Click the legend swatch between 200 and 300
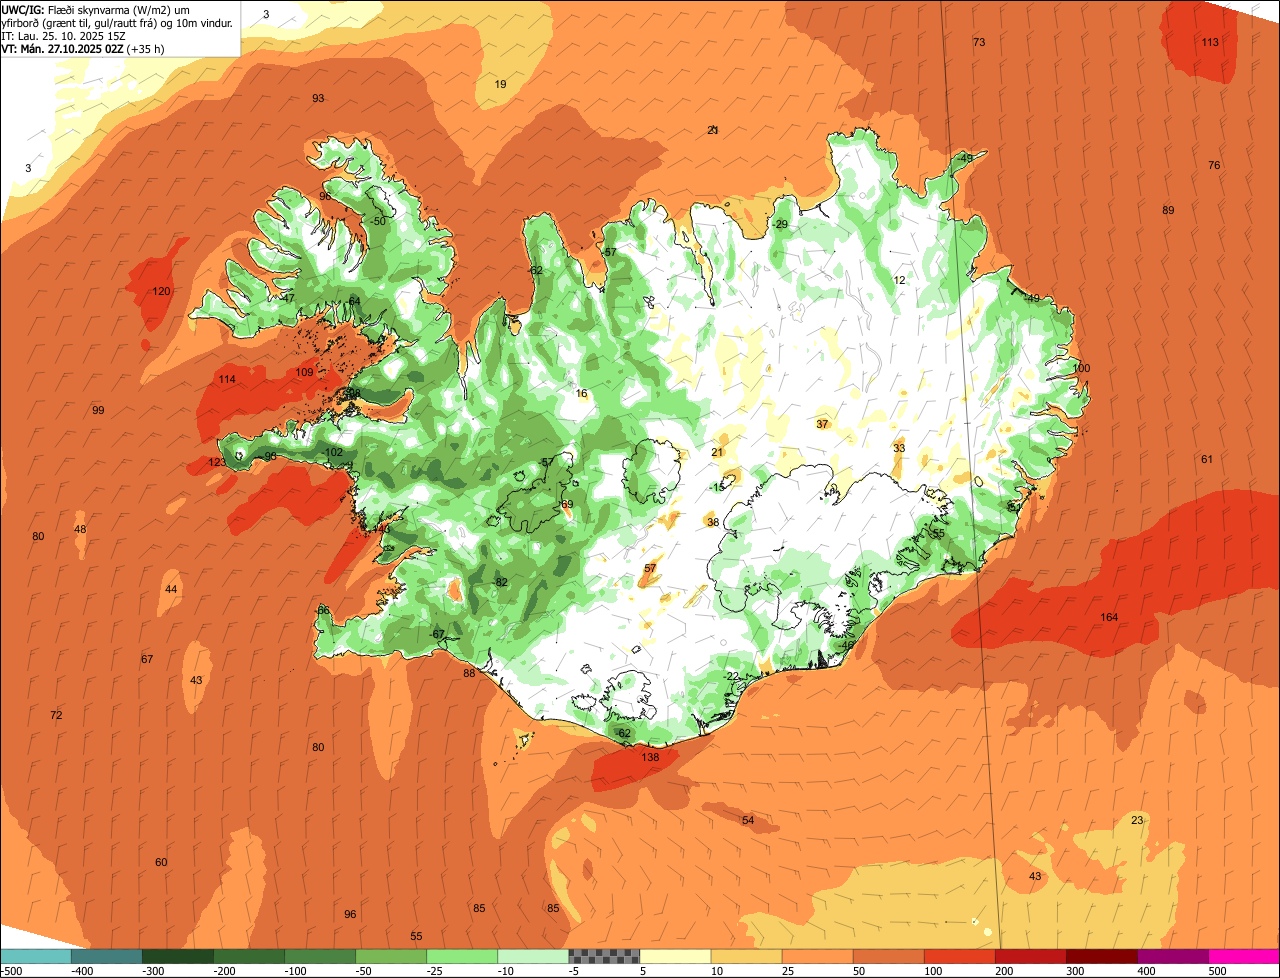The image size is (1280, 978). 1030,956
